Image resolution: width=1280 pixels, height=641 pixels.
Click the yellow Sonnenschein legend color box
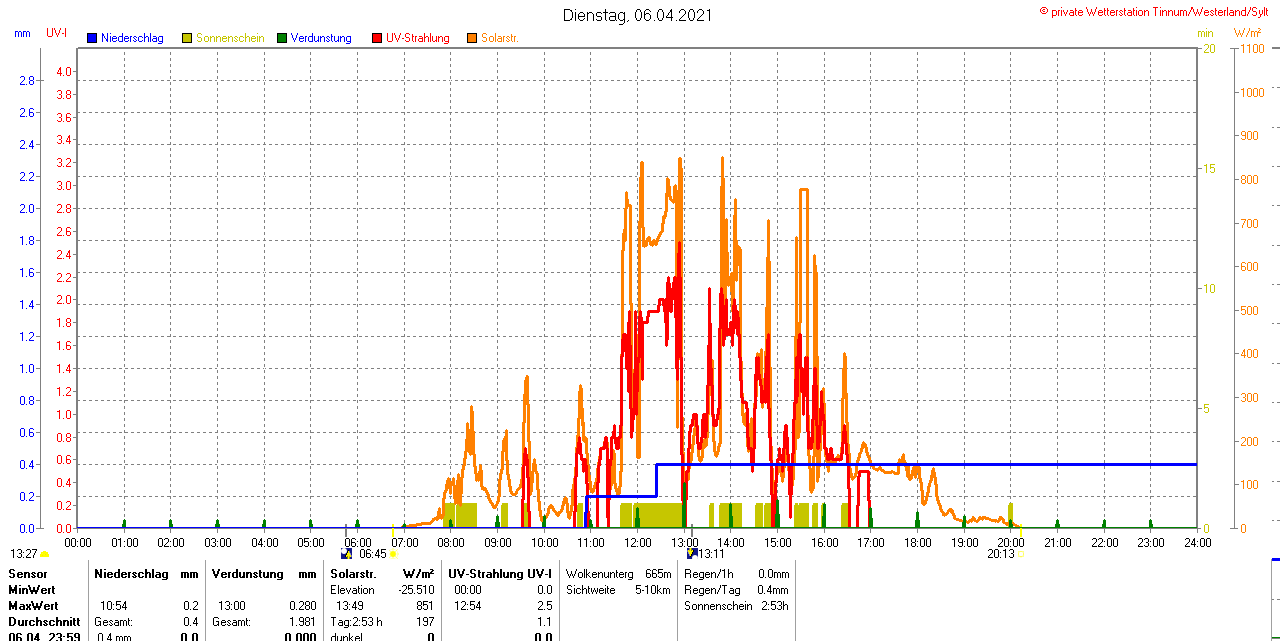(x=187, y=38)
